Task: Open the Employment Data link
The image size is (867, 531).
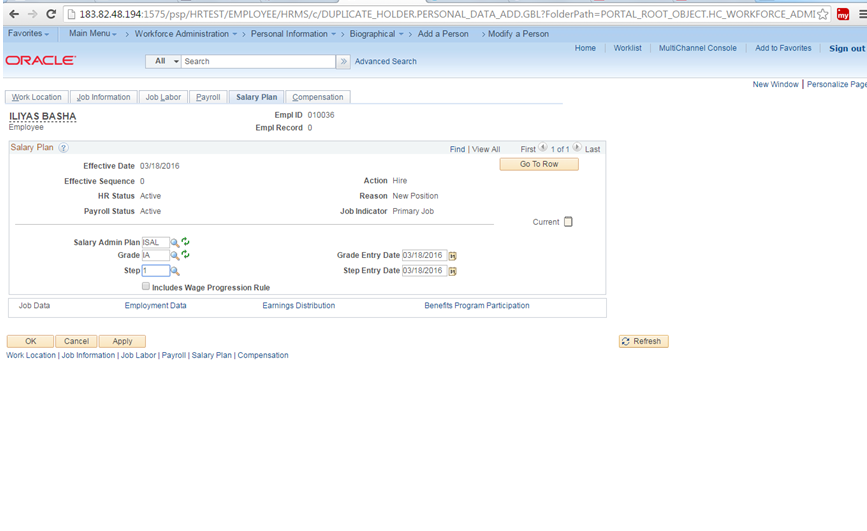Action: (x=155, y=305)
